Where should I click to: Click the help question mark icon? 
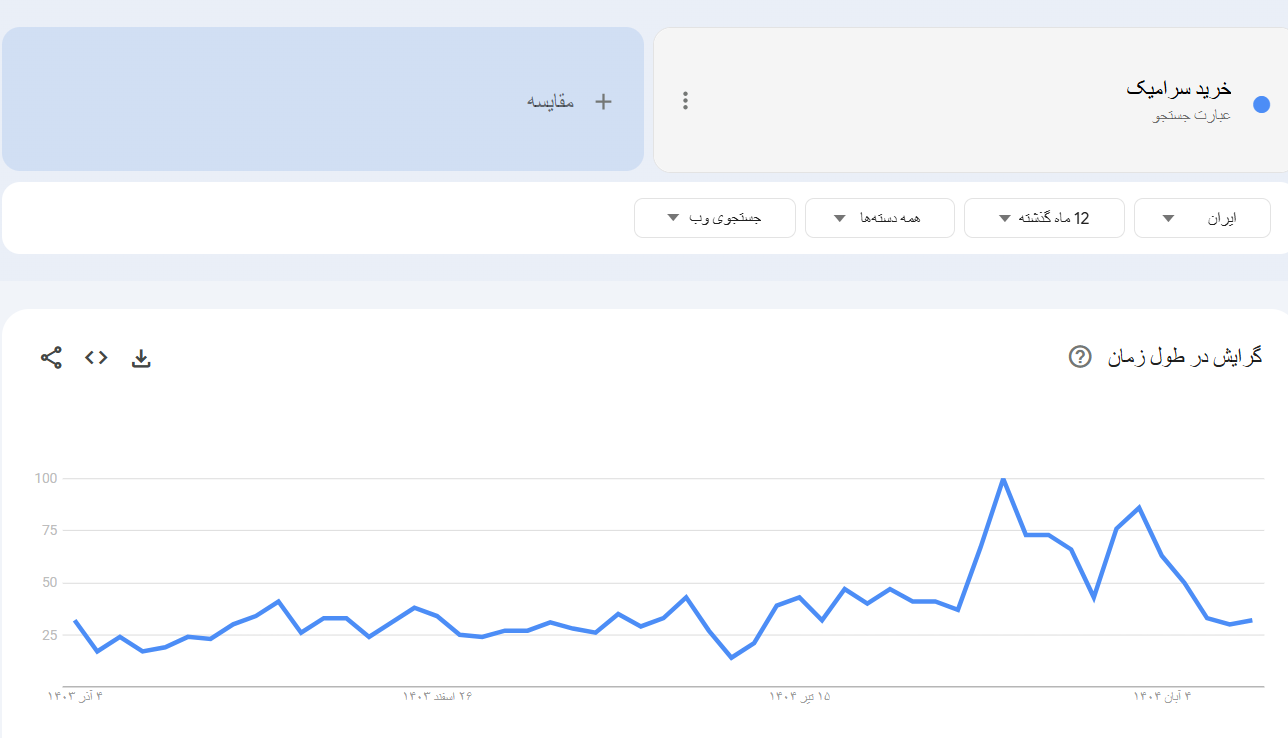(x=1080, y=357)
